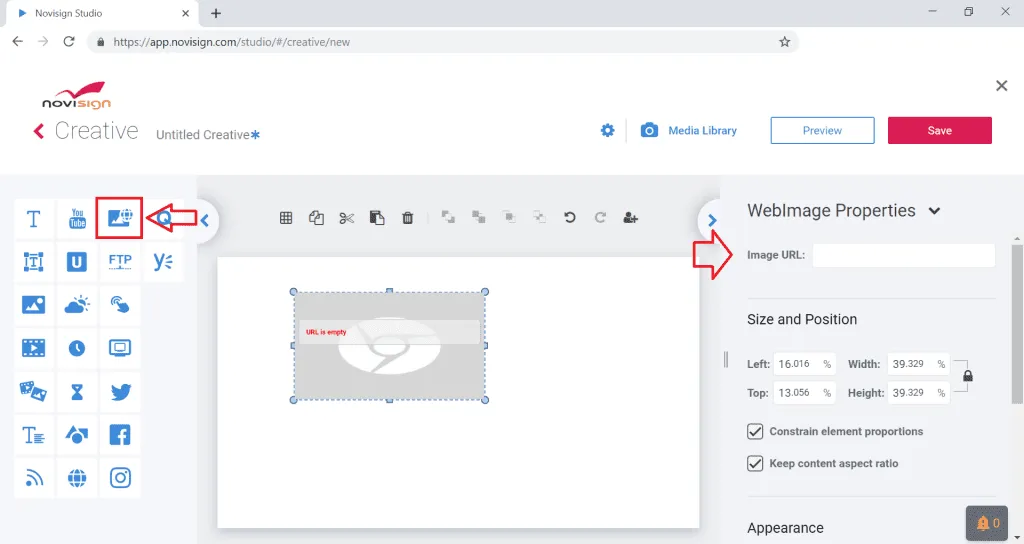Add the scrolling text ticker widget

click(x=33, y=435)
